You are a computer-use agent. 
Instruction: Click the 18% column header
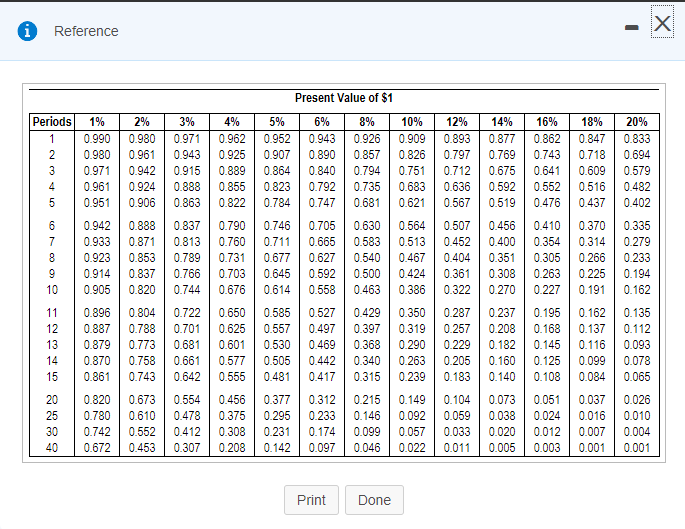click(x=592, y=121)
